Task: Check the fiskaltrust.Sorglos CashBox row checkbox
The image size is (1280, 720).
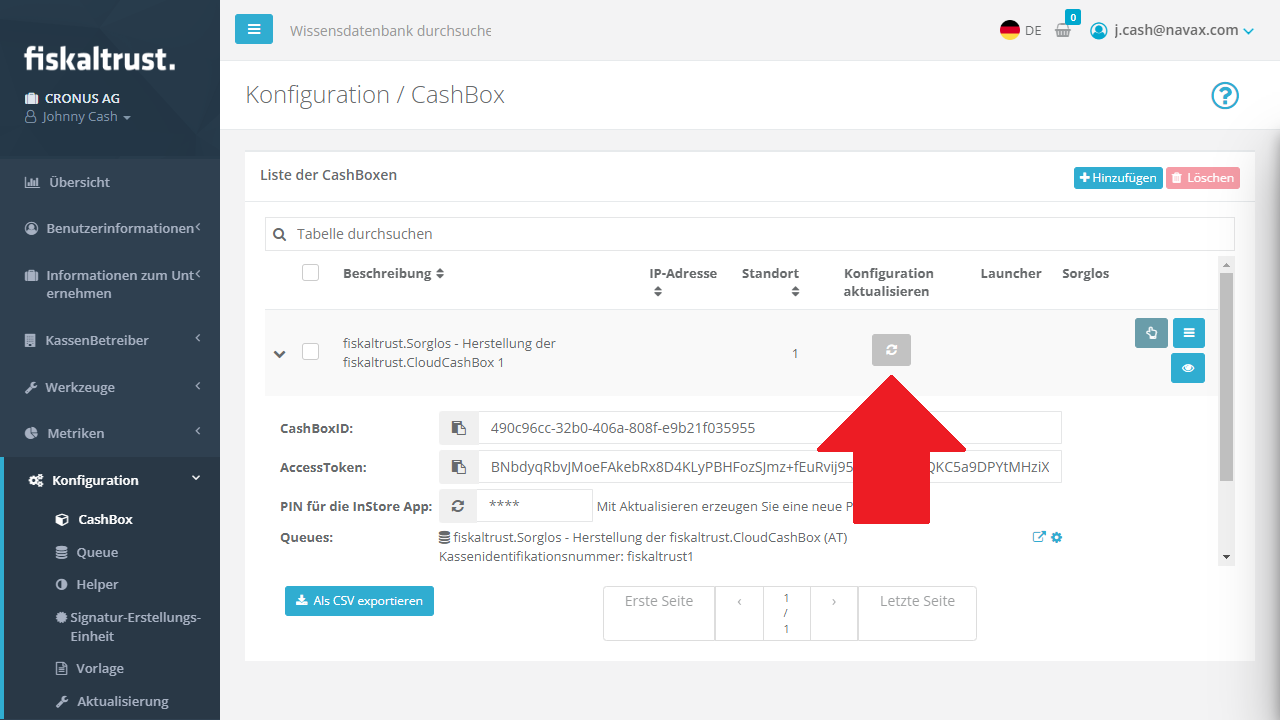Action: point(310,351)
